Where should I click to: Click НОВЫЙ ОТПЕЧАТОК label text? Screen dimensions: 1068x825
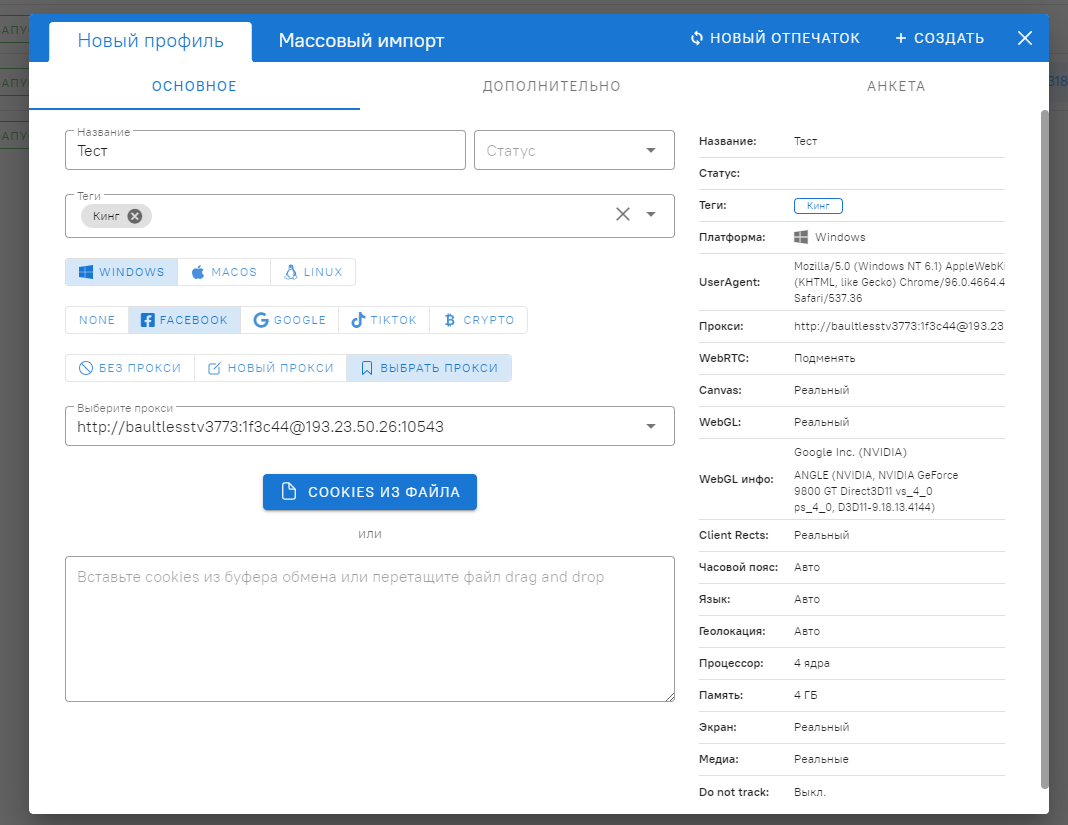(x=785, y=38)
